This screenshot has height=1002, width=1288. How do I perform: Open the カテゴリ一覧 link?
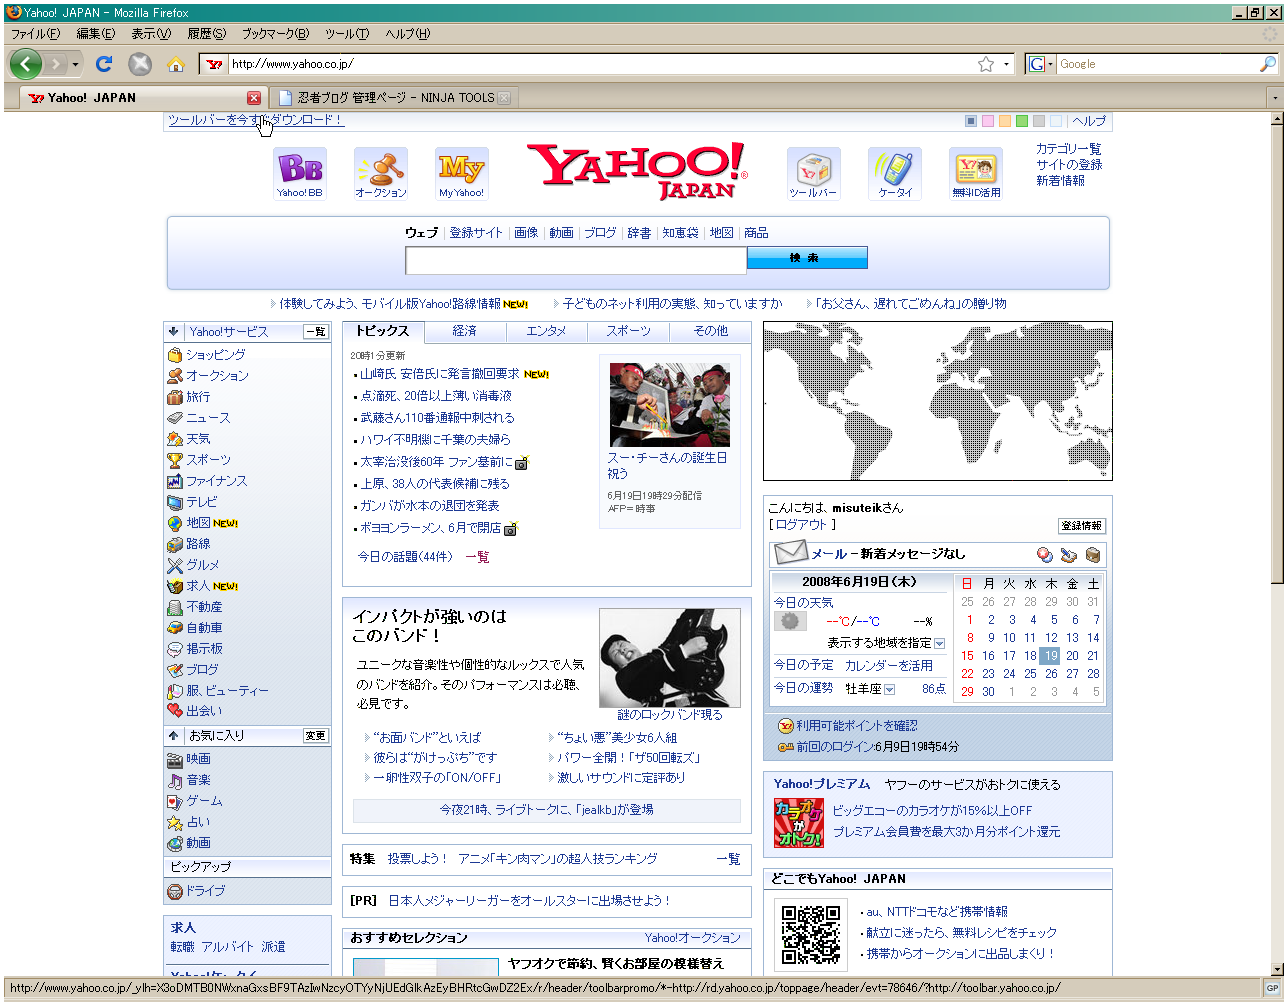[1068, 149]
